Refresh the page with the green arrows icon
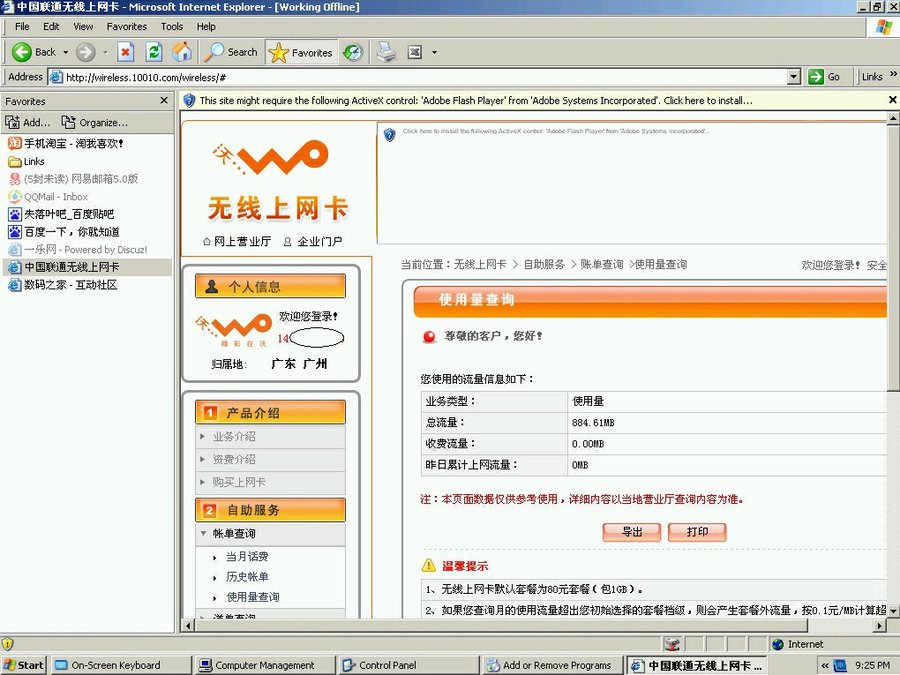The height and width of the screenshot is (675, 900). [154, 52]
